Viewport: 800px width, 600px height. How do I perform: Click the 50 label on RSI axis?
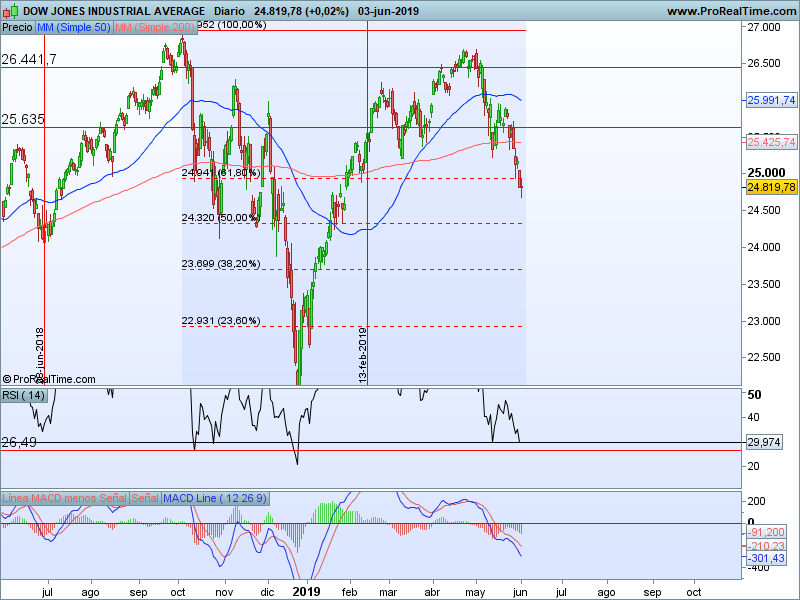click(754, 394)
